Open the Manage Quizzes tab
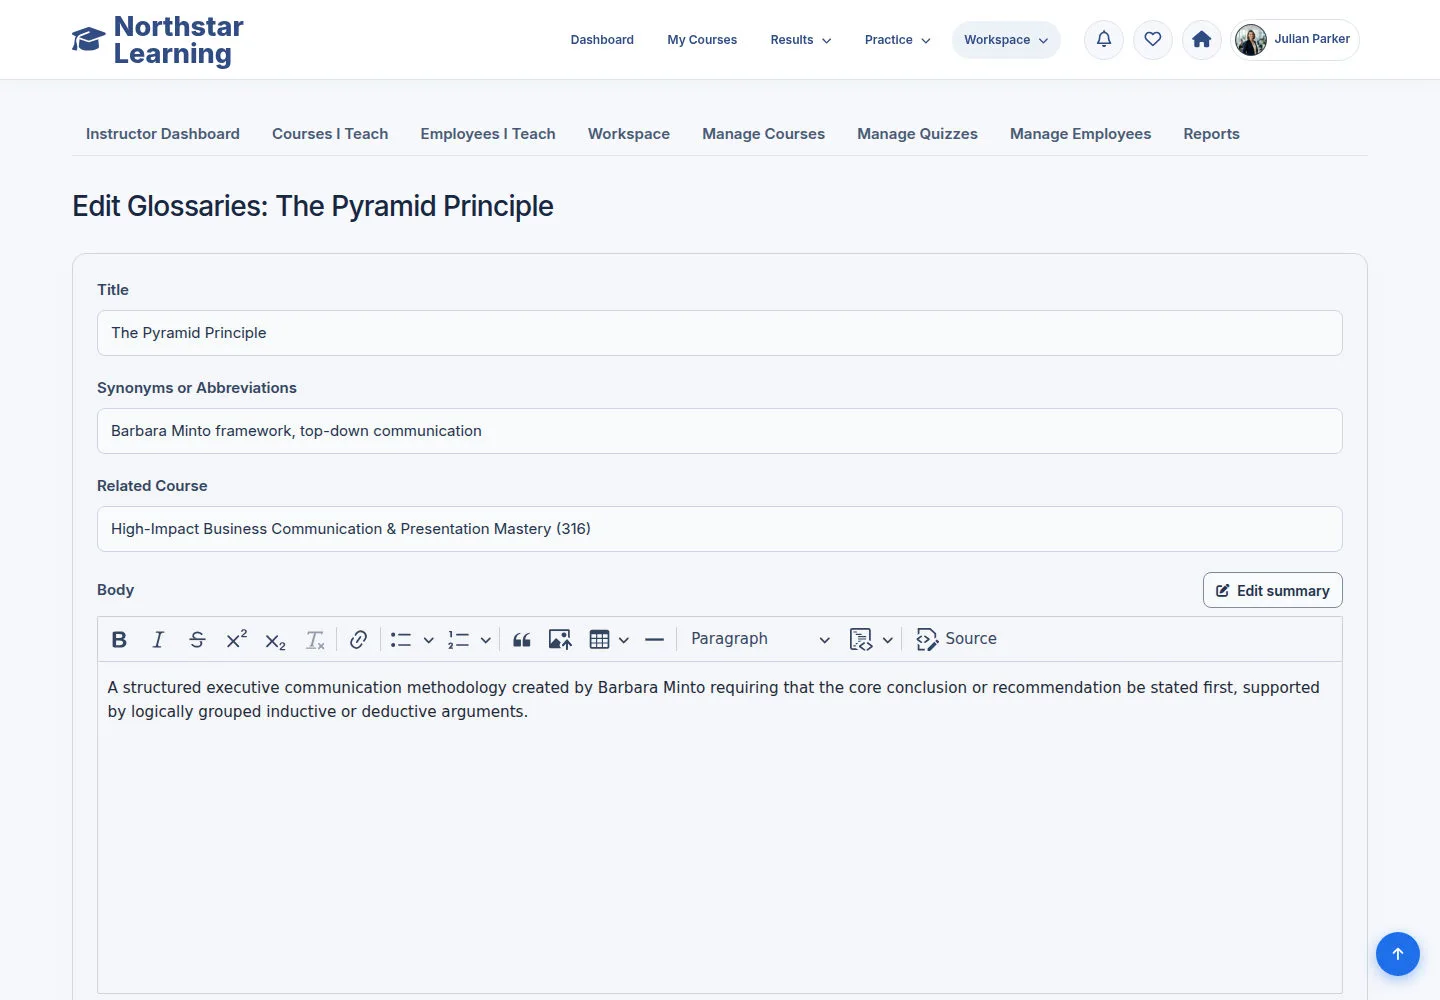Image resolution: width=1440 pixels, height=1000 pixels. click(917, 134)
